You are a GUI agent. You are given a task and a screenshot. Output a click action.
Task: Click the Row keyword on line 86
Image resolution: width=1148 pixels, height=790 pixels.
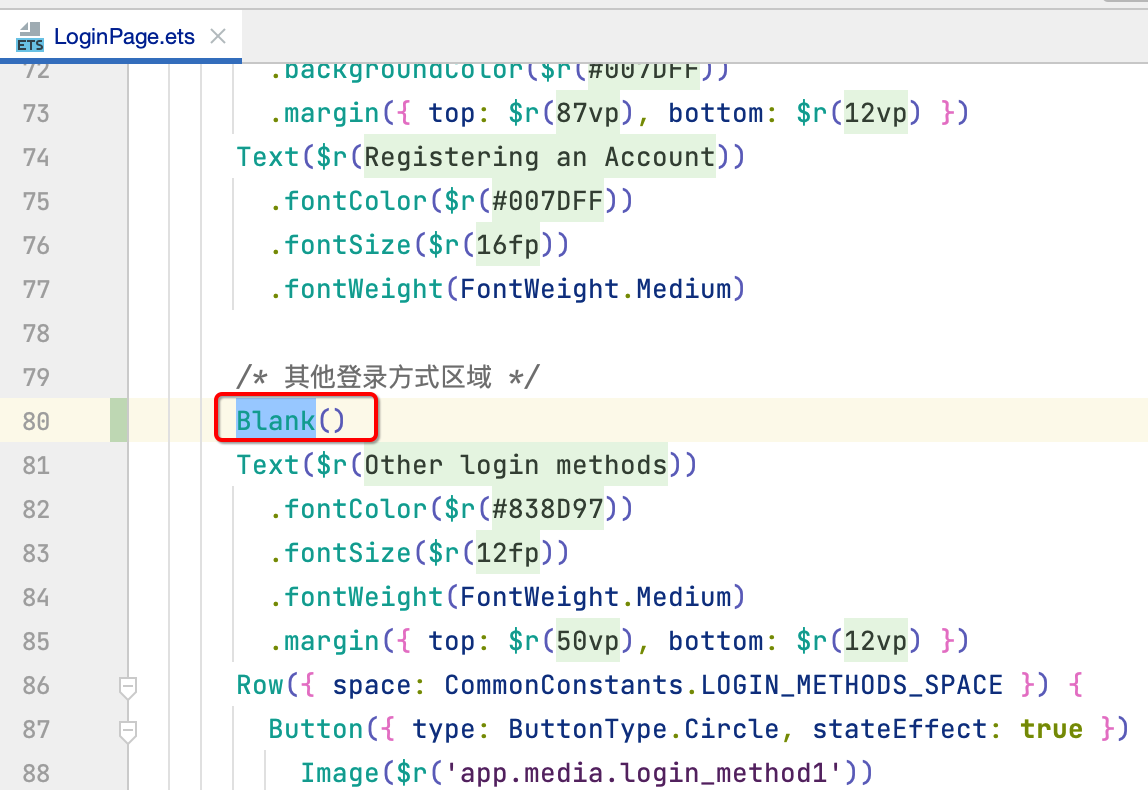tap(259, 685)
